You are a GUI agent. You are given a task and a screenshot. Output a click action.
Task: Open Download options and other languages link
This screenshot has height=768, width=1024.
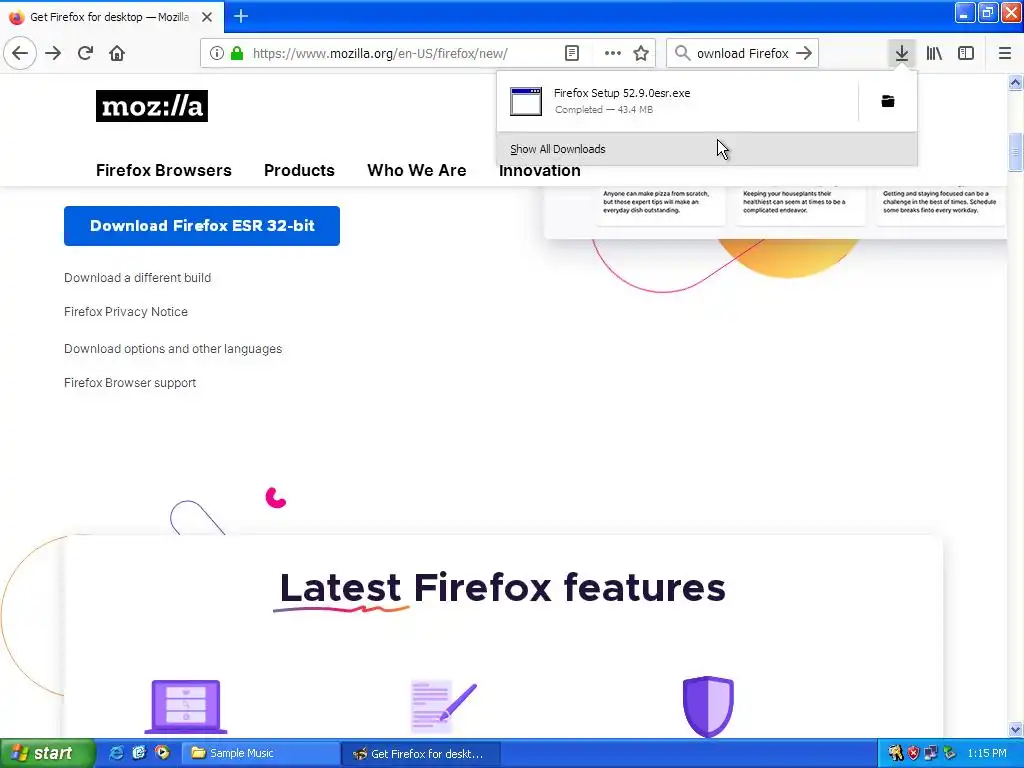pyautogui.click(x=173, y=349)
